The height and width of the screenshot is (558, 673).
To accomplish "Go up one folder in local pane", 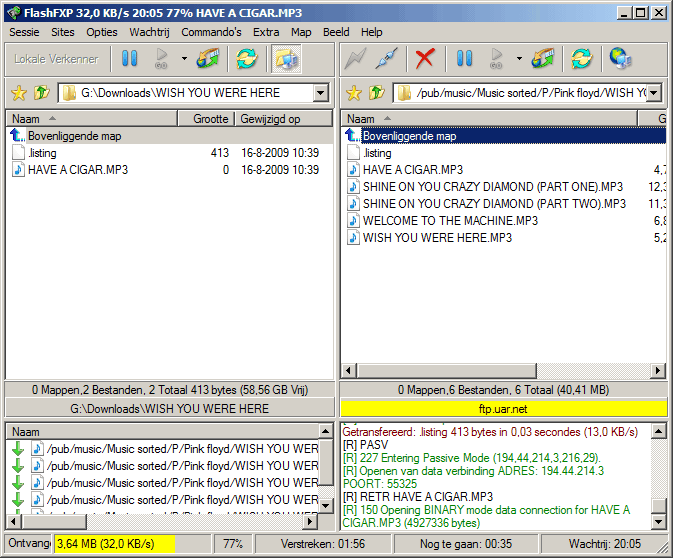I will tap(42, 93).
